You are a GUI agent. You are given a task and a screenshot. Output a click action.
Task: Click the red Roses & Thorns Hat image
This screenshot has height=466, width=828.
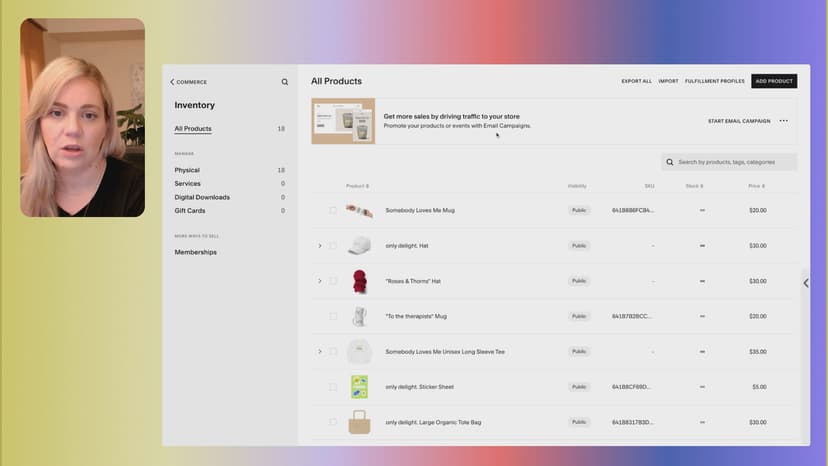click(359, 281)
